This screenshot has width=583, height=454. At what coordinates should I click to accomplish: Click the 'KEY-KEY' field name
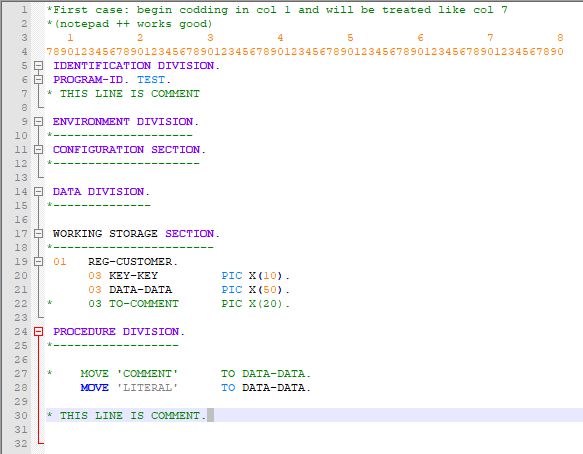pos(133,276)
